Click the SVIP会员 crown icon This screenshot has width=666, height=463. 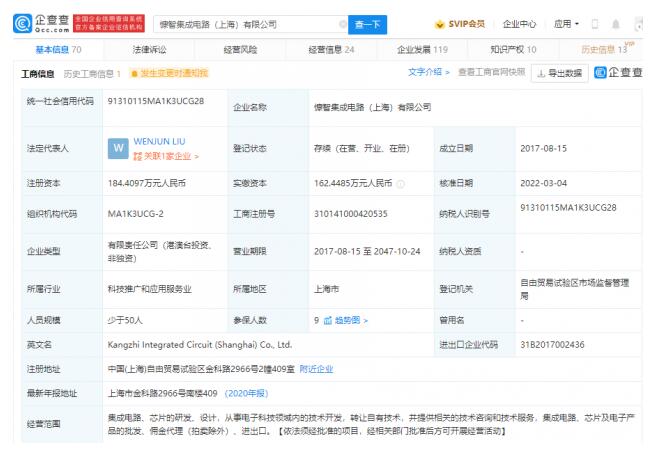coord(440,24)
